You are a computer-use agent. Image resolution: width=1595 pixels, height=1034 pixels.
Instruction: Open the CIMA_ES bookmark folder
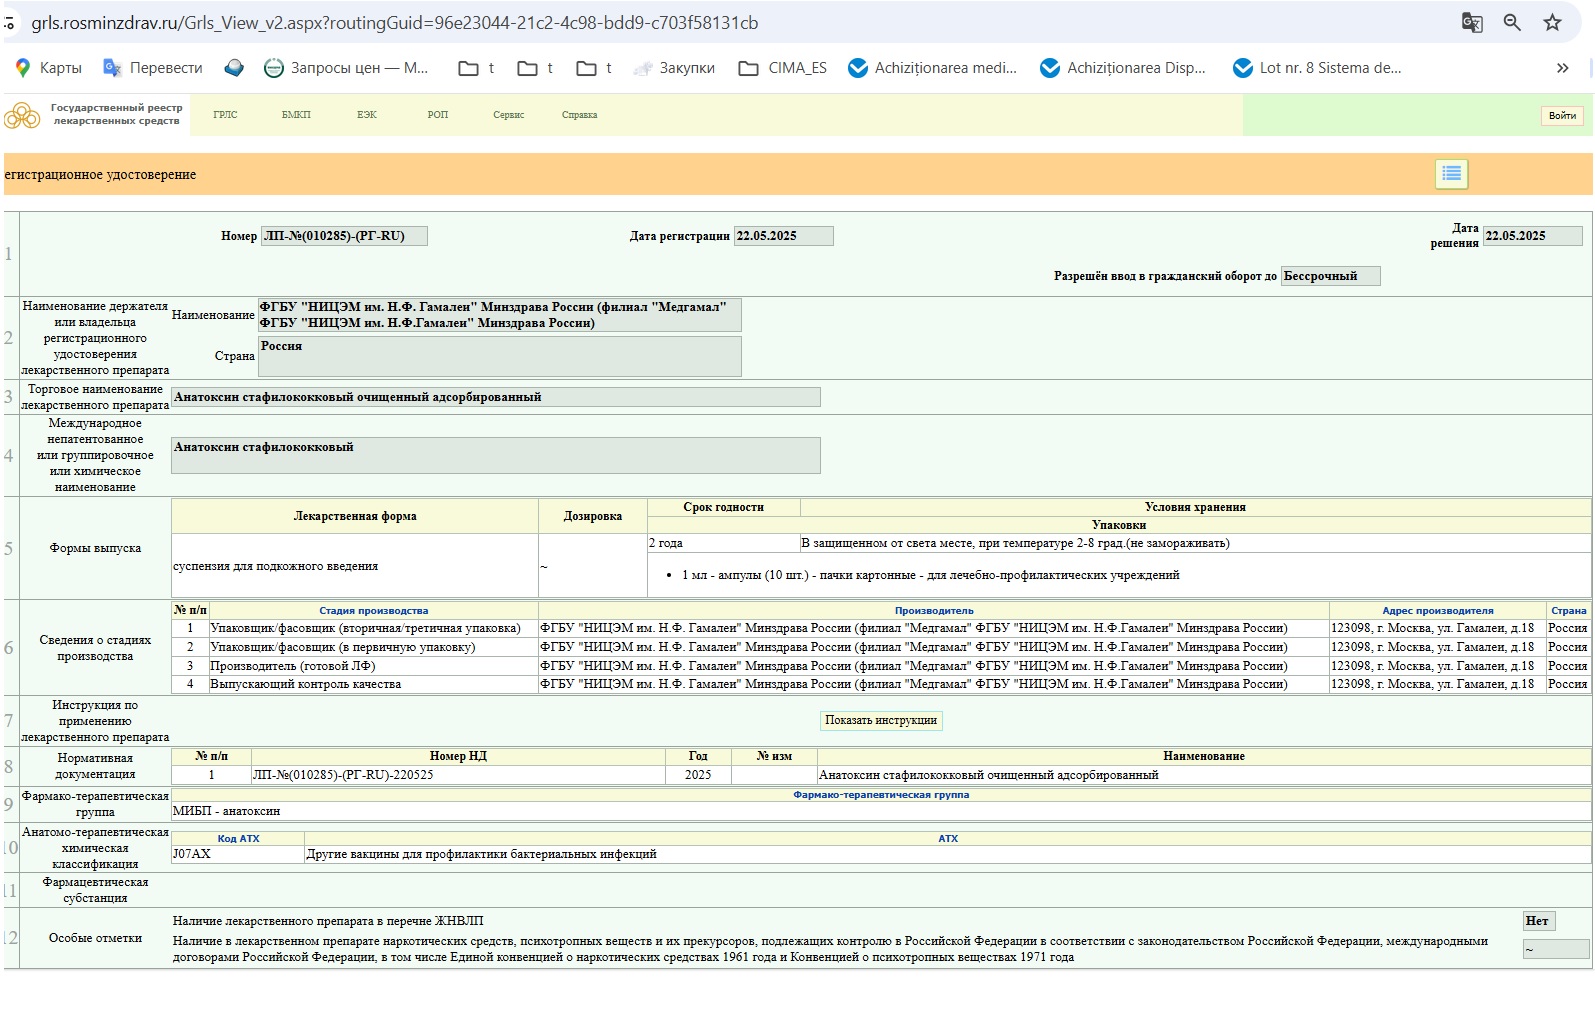click(783, 68)
